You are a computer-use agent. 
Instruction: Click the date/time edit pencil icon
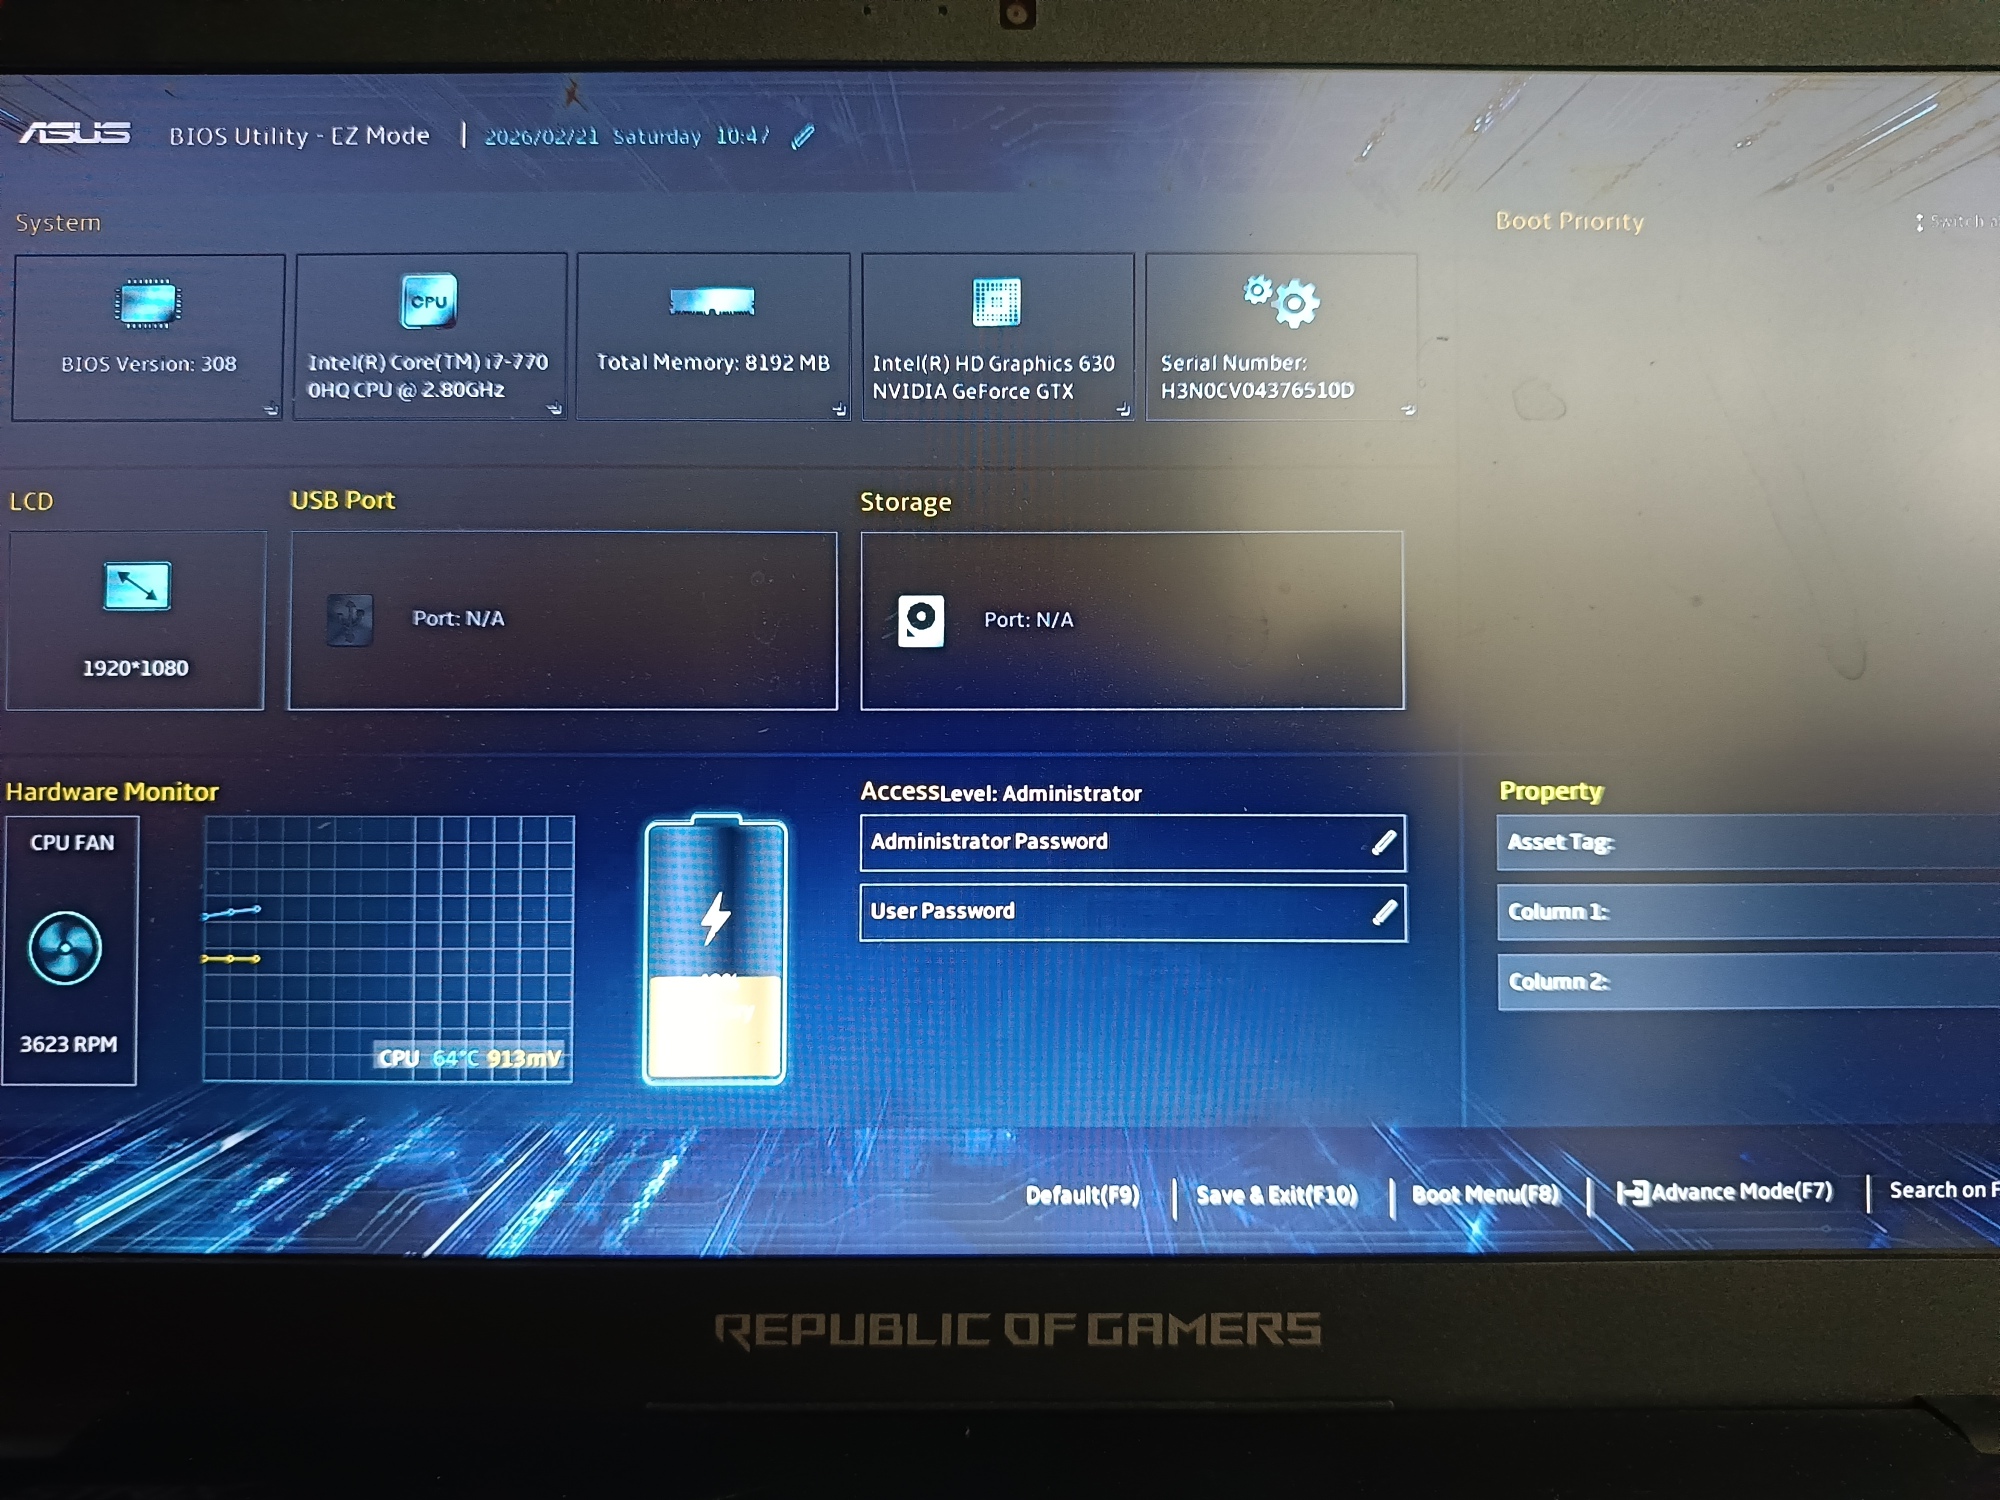(x=803, y=137)
